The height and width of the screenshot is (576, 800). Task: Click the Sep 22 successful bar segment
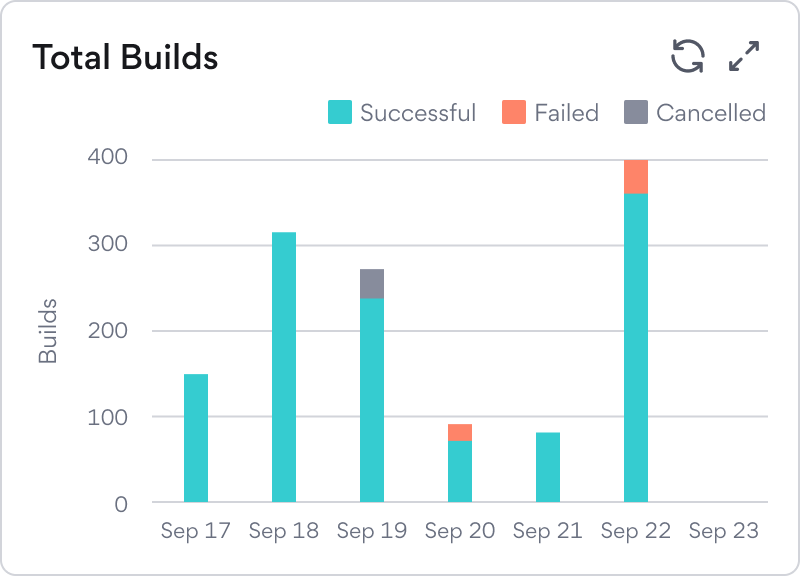pos(636,348)
